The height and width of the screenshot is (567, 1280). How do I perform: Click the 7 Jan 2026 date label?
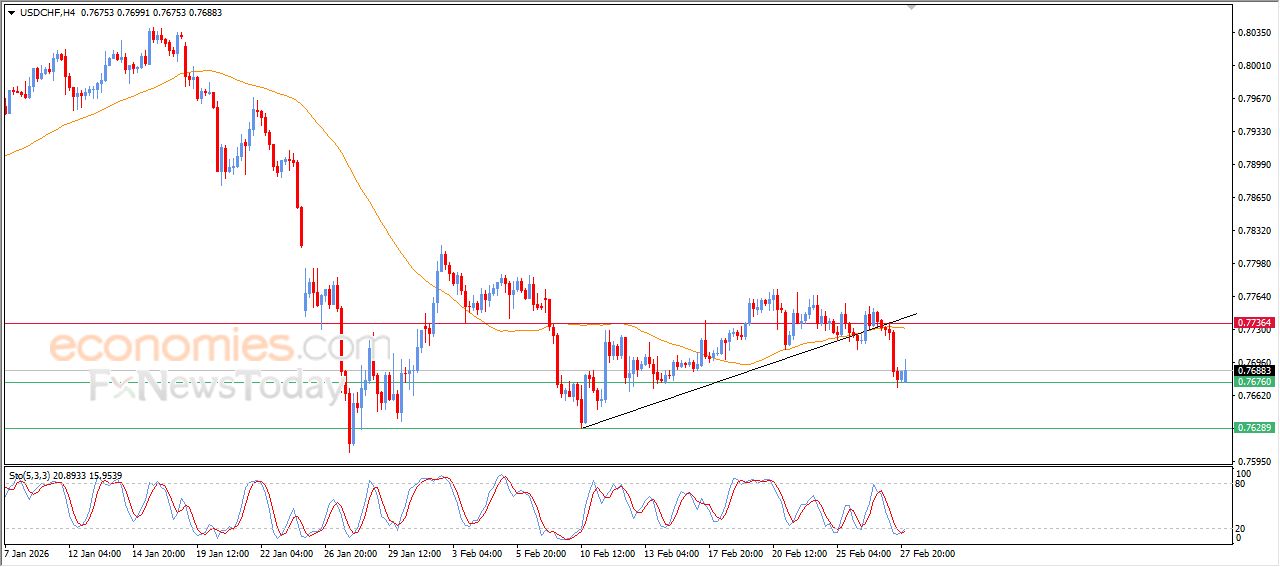click(x=28, y=552)
